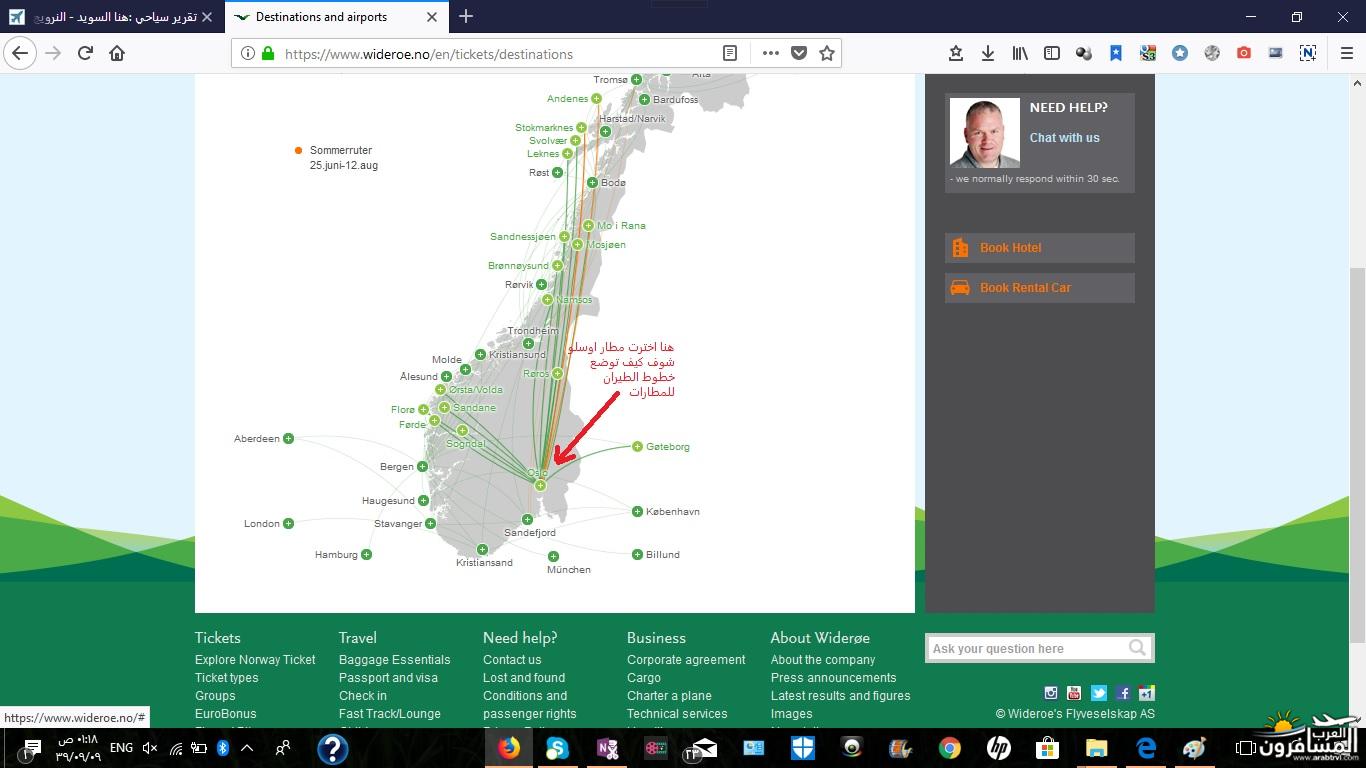Switch to the Arabic travel report tab
The image size is (1366, 768).
110,17
